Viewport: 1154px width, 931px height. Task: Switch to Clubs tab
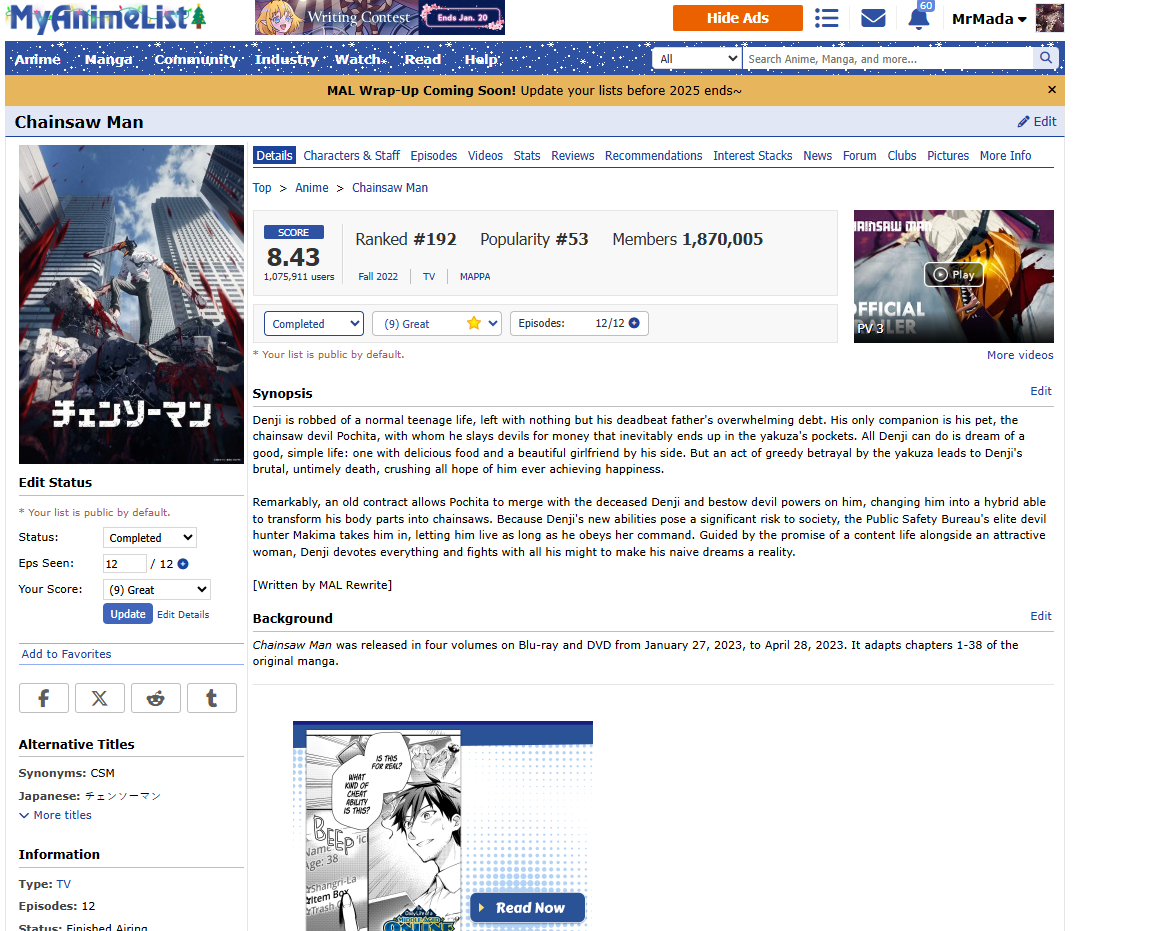(x=902, y=155)
